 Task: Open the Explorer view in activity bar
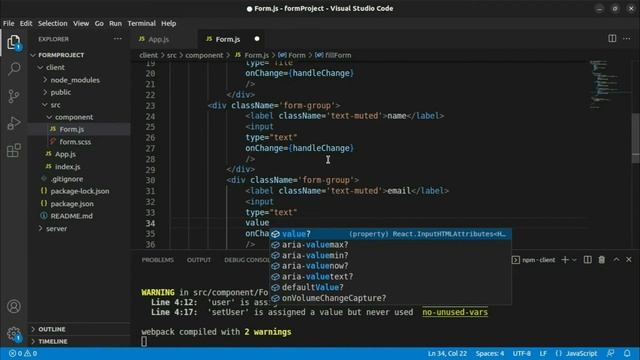pos(13,42)
